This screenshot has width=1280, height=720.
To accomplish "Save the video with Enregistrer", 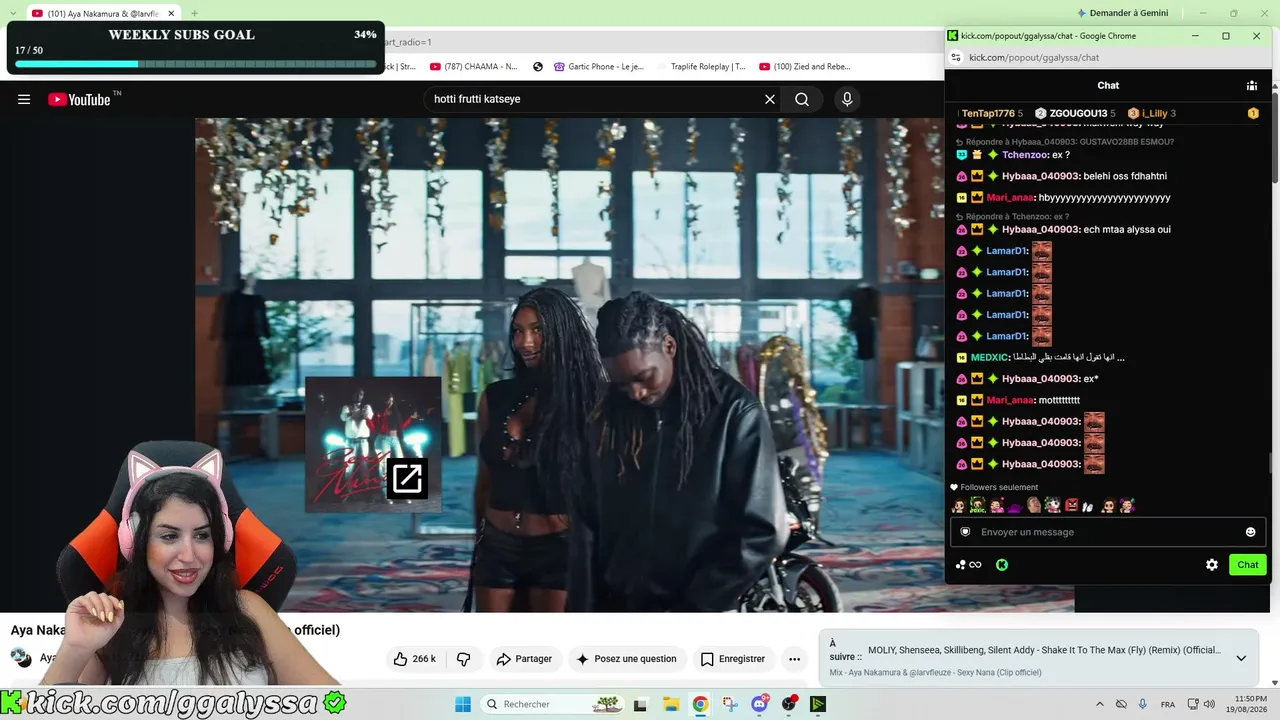I will point(732,659).
